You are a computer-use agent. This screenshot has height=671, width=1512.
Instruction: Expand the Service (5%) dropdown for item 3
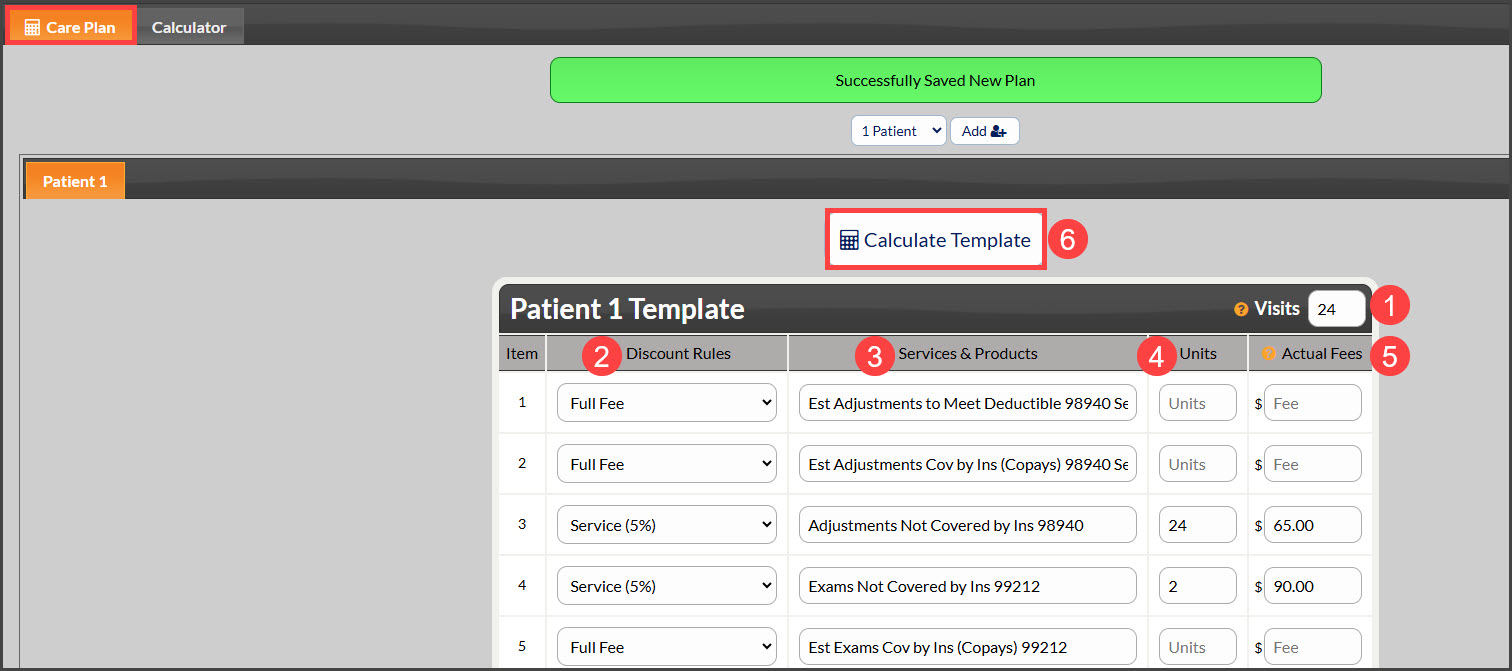click(x=667, y=525)
